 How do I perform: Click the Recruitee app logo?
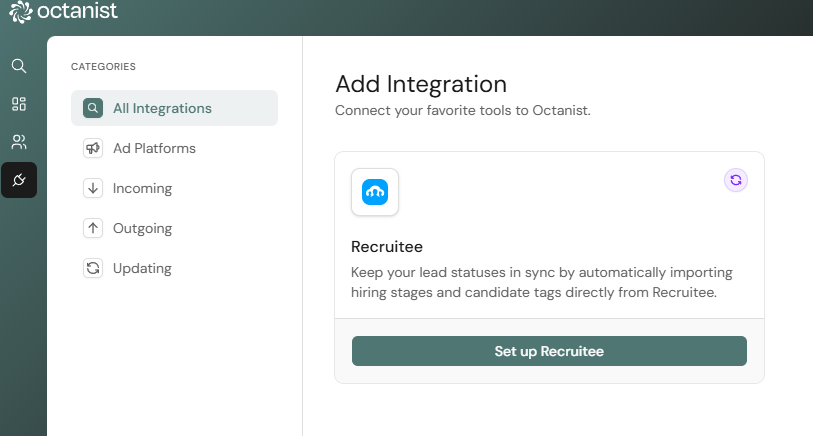coord(375,192)
